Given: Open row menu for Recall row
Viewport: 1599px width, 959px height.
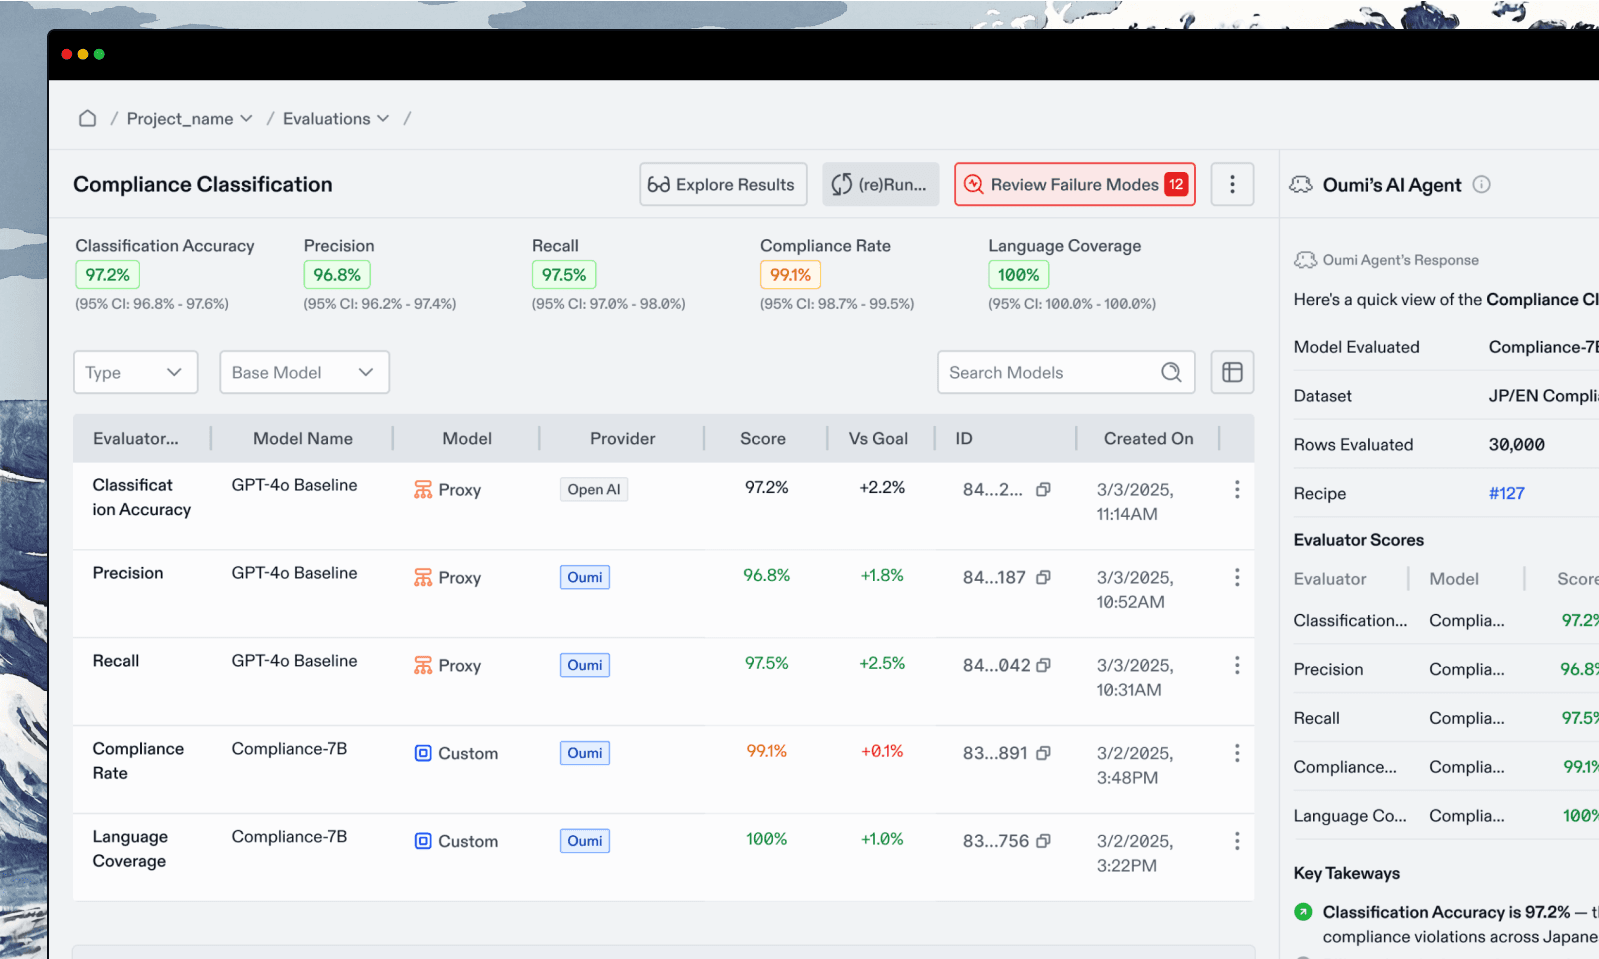Looking at the screenshot, I should click(x=1237, y=665).
